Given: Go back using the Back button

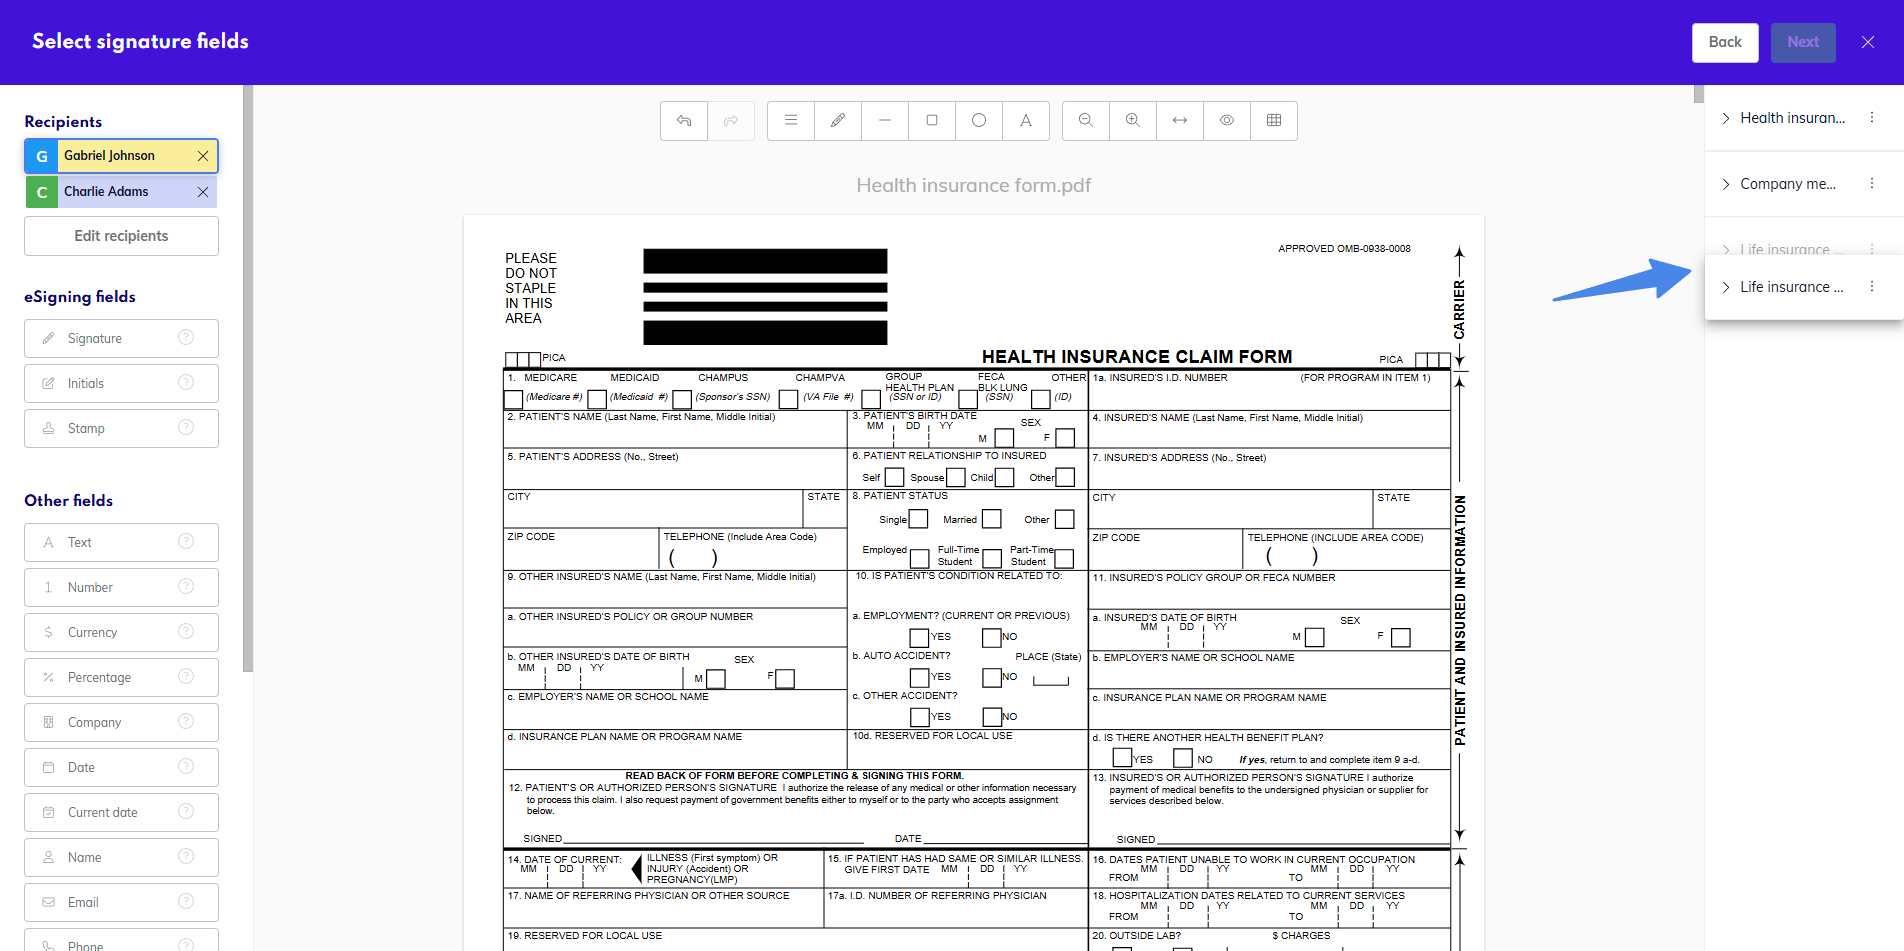Looking at the screenshot, I should (x=1724, y=42).
